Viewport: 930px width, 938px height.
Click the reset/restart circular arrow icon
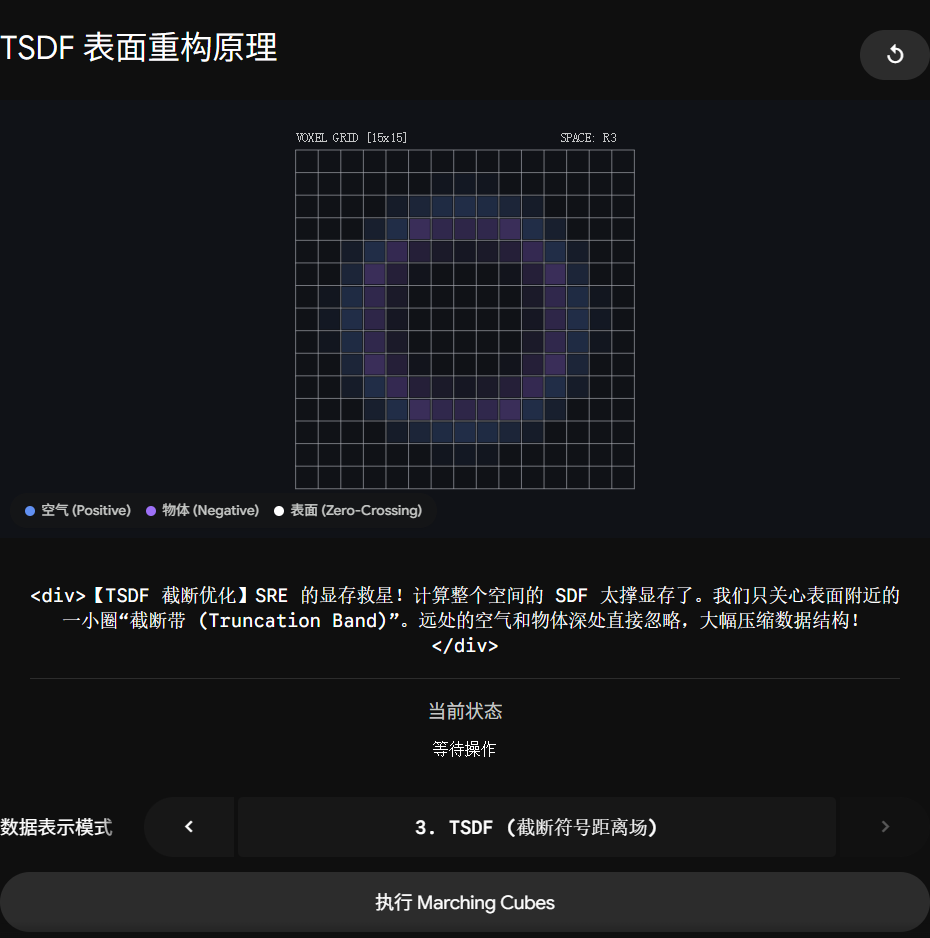894,54
